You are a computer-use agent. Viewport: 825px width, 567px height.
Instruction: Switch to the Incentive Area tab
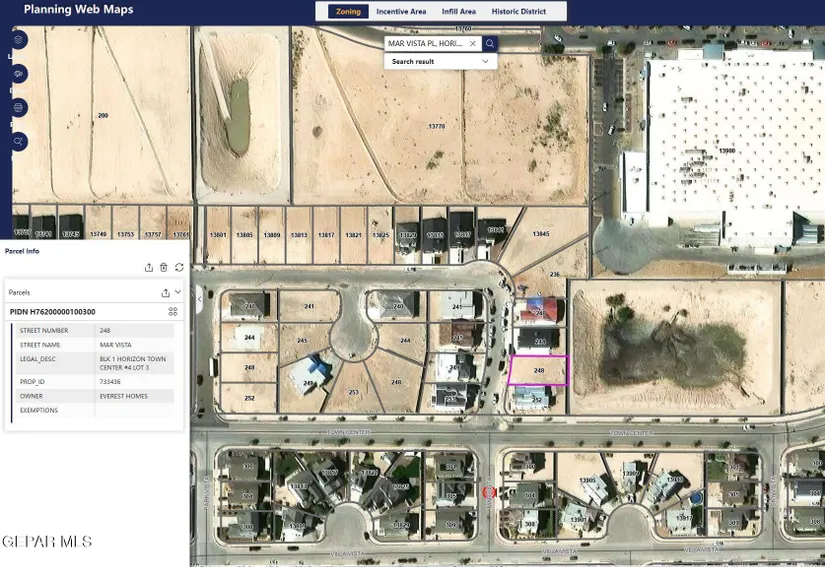click(x=400, y=12)
